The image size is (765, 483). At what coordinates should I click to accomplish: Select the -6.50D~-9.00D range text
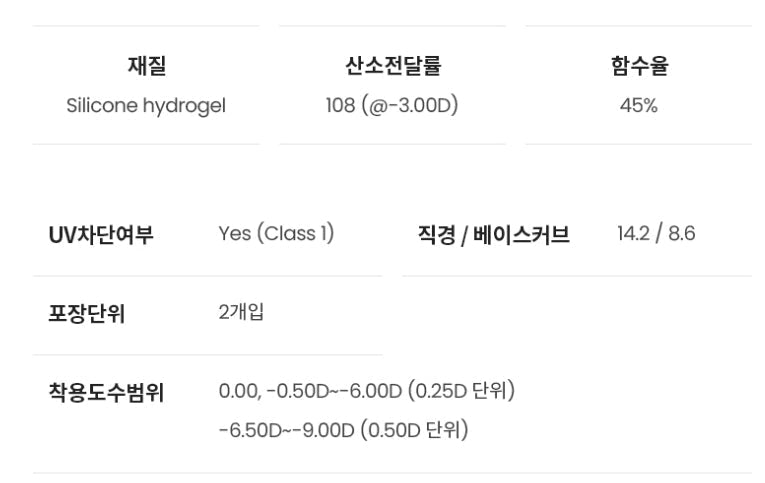click(x=286, y=431)
